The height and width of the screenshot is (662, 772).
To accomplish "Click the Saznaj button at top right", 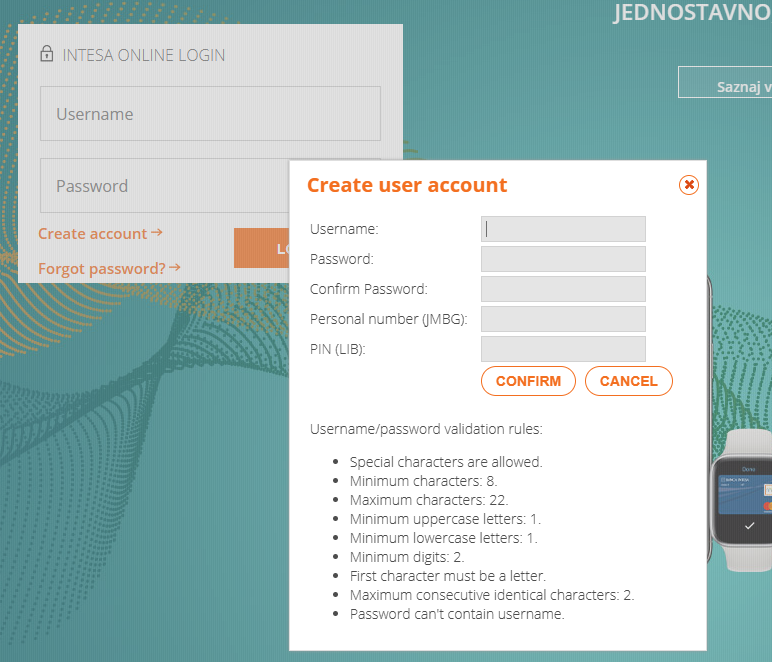I will click(x=726, y=83).
